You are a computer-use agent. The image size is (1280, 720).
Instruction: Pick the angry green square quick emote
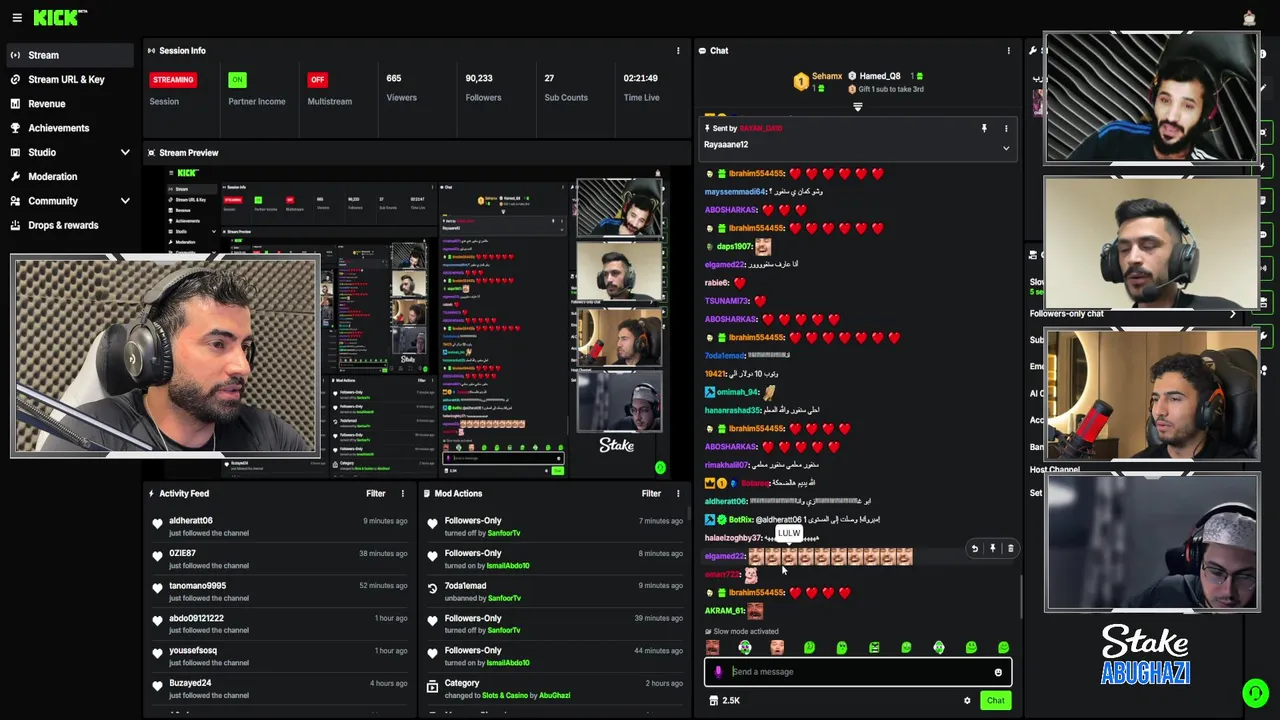(874, 648)
